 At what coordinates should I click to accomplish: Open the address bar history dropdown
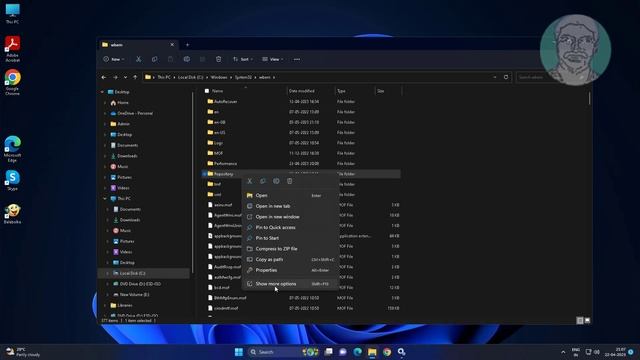(x=495, y=77)
